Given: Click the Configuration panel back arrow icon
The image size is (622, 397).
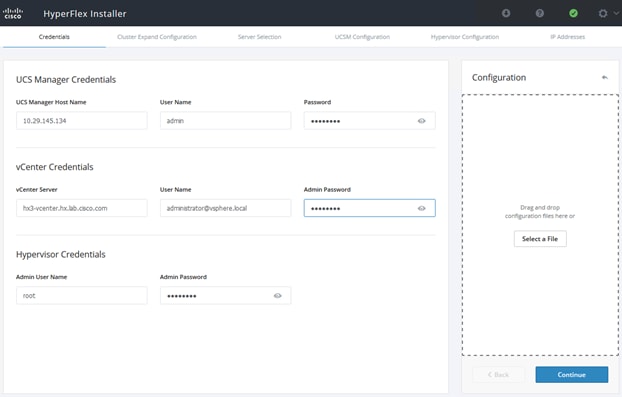Looking at the screenshot, I should tap(605, 77).
